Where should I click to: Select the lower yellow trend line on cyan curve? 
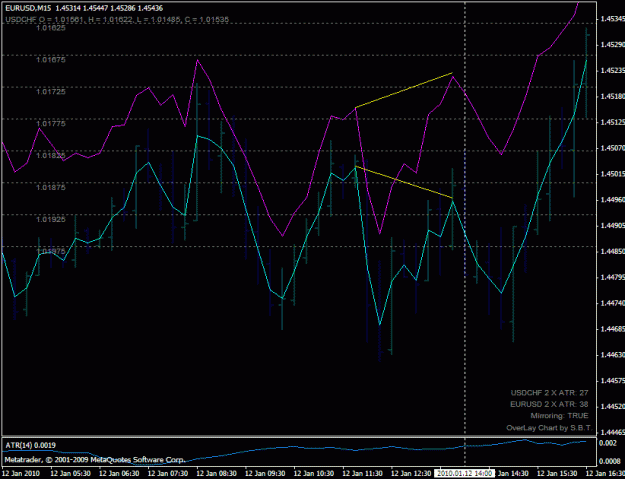coord(404,182)
